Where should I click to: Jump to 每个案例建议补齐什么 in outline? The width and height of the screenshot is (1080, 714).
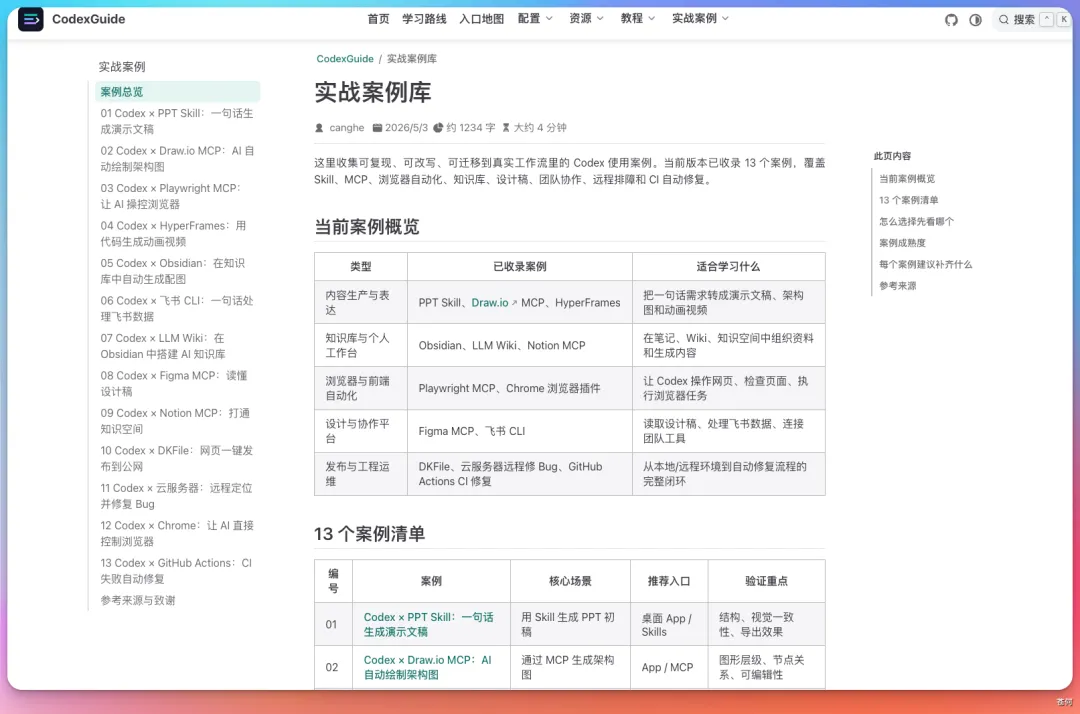click(925, 264)
